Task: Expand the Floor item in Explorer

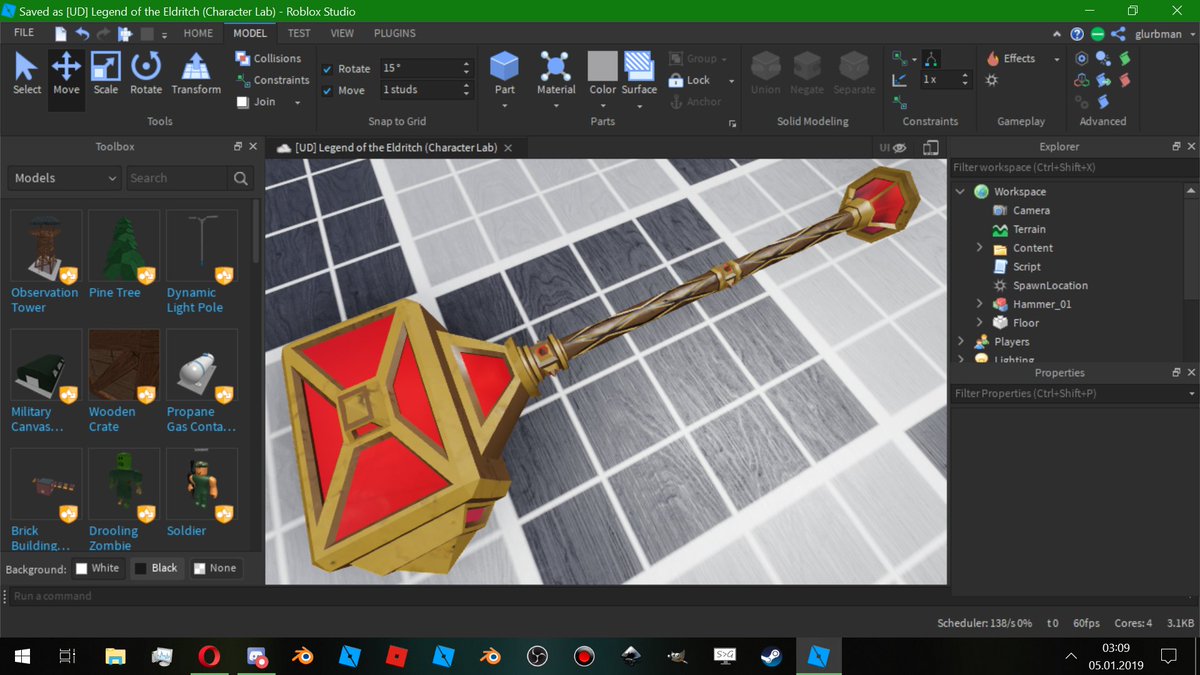Action: coord(980,323)
